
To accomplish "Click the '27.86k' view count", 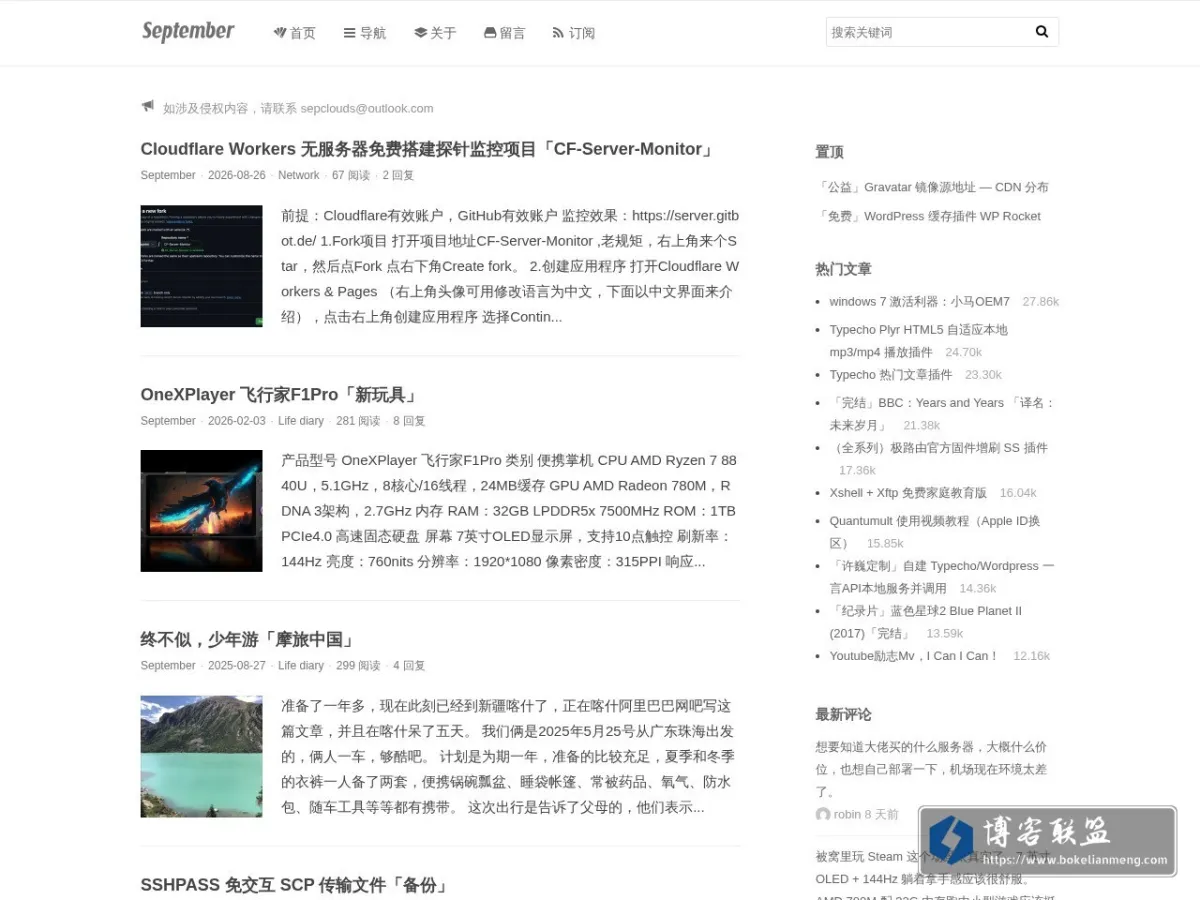I will pyautogui.click(x=1041, y=301).
